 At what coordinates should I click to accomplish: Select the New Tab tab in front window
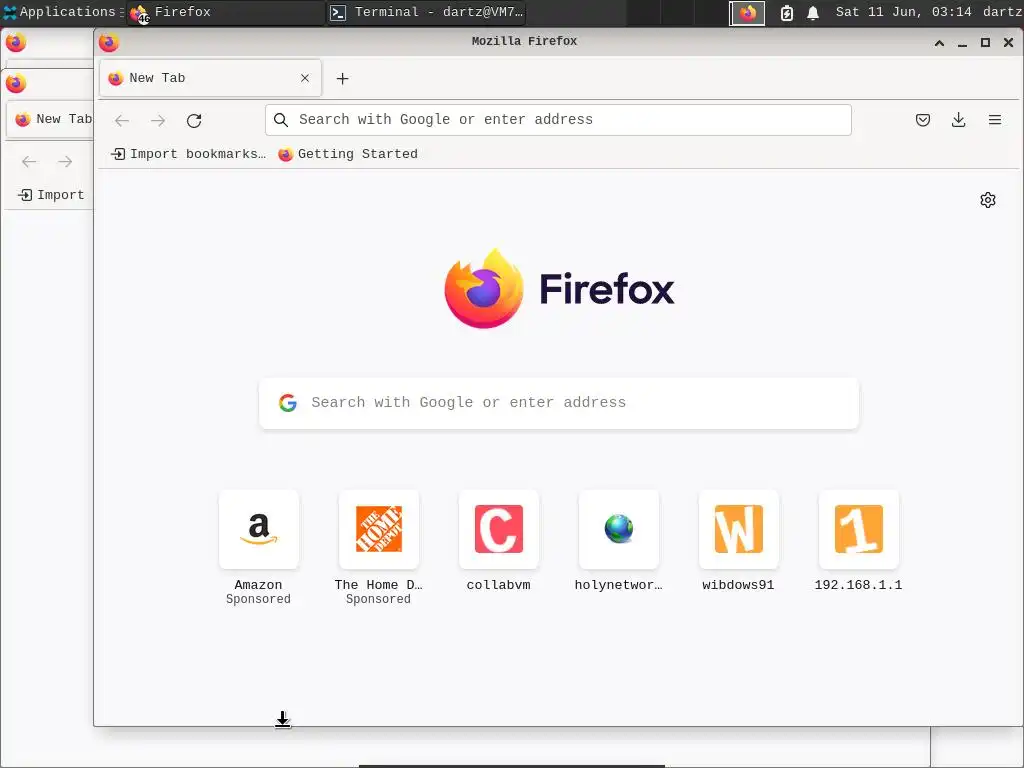click(x=210, y=78)
